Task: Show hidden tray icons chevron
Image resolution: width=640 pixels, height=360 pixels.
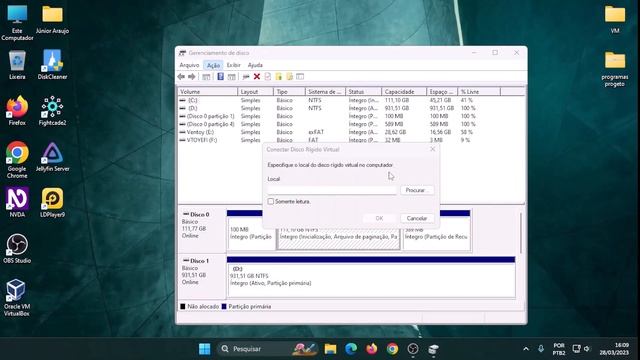Action: coord(526,349)
